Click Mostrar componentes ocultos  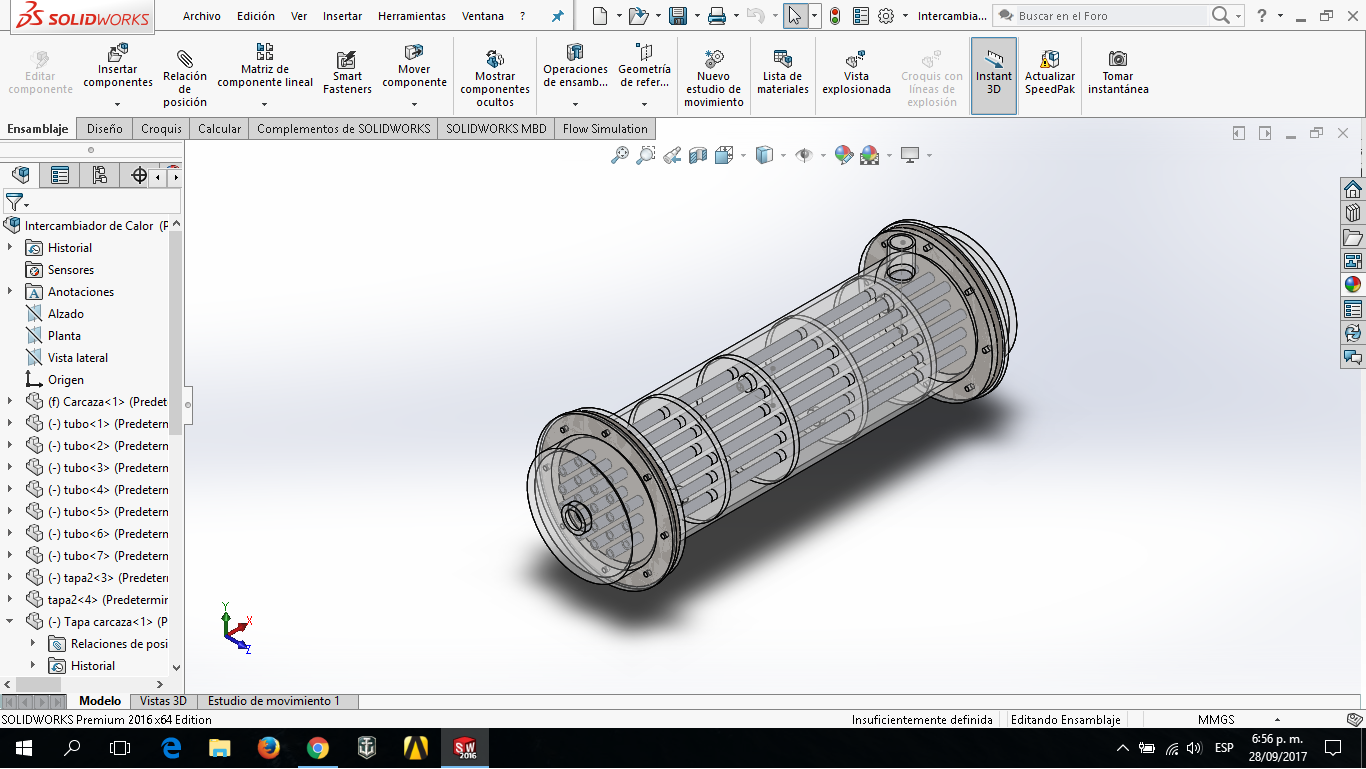[x=495, y=78]
